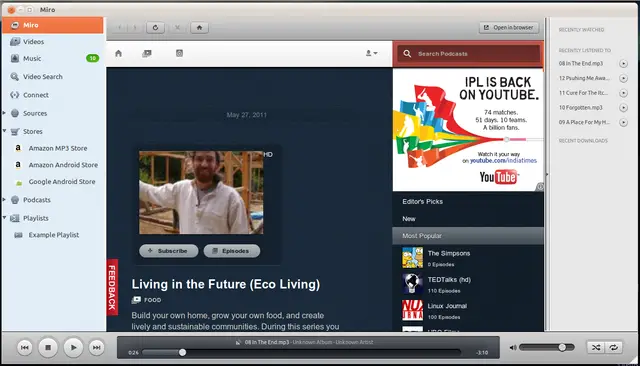Play 11 Cure For The Itc... from recent list

tap(623, 93)
